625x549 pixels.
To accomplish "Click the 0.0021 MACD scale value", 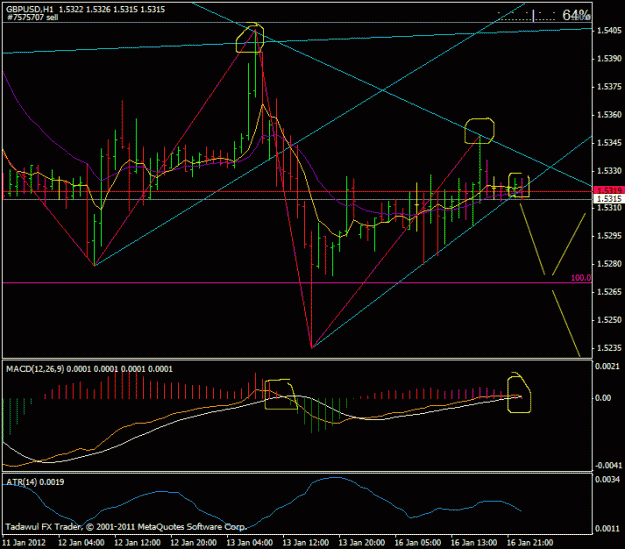I will click(607, 366).
